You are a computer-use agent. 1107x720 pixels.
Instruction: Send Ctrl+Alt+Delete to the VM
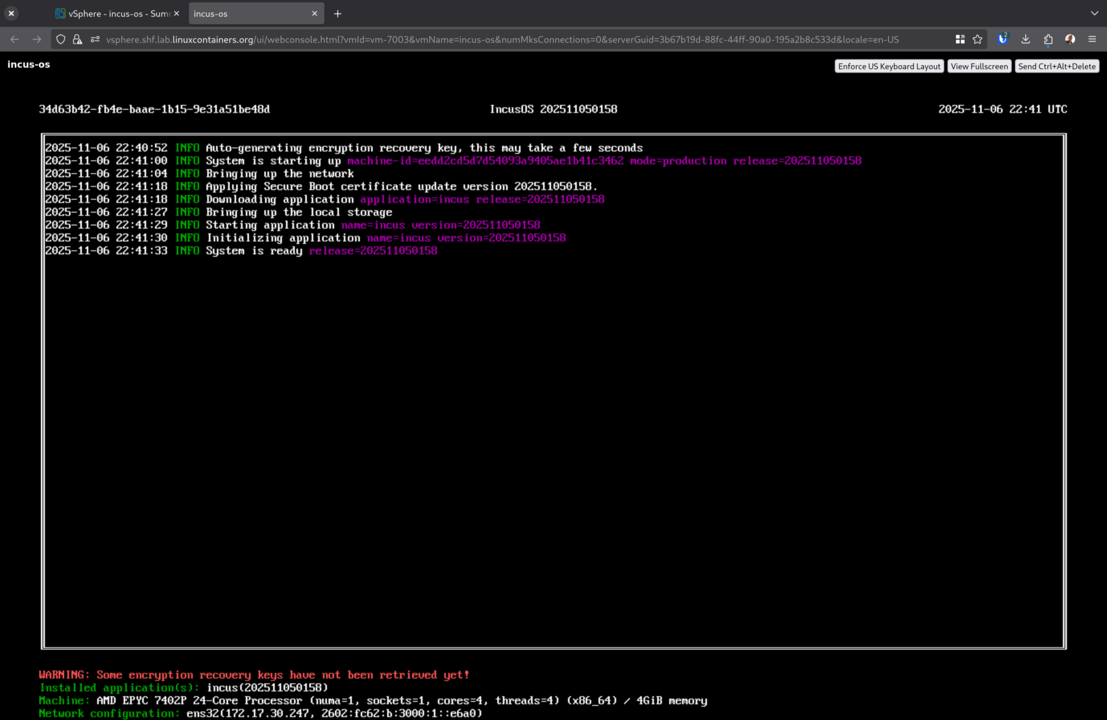pyautogui.click(x=1057, y=66)
